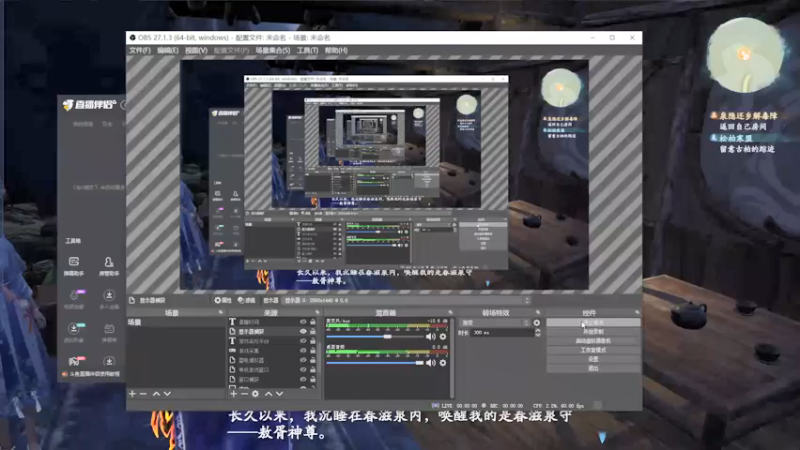Open transition properties gear icon
The height and width of the screenshot is (450, 800).
(x=537, y=323)
